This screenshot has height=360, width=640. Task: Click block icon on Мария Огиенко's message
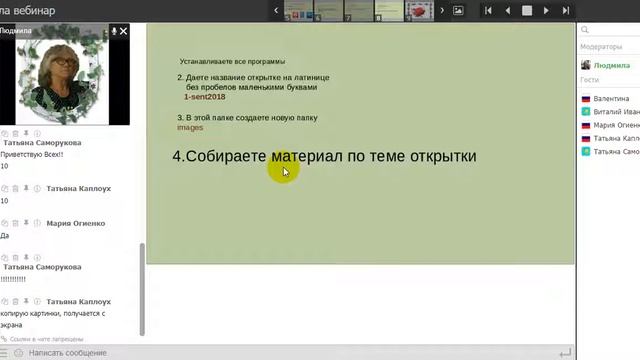point(5,223)
